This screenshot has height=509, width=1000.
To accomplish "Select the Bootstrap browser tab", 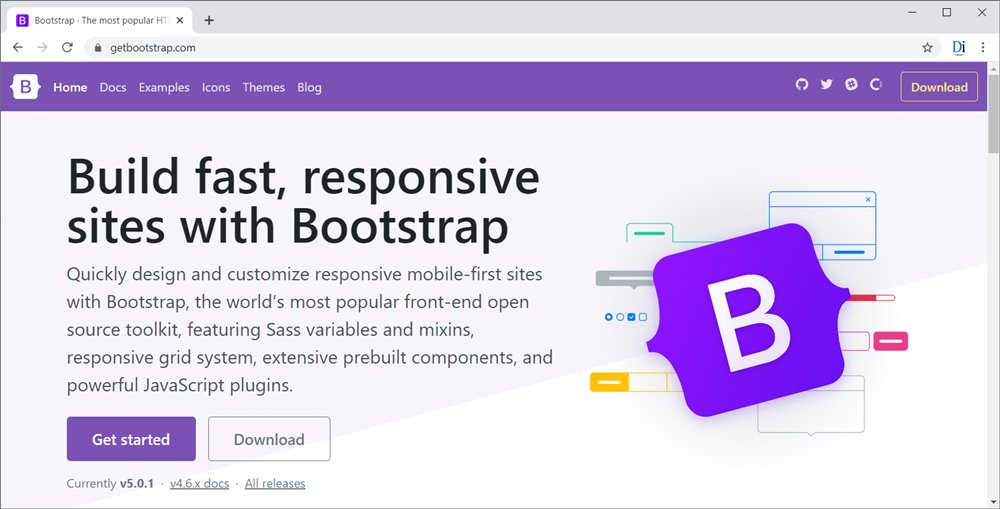I will (x=100, y=20).
